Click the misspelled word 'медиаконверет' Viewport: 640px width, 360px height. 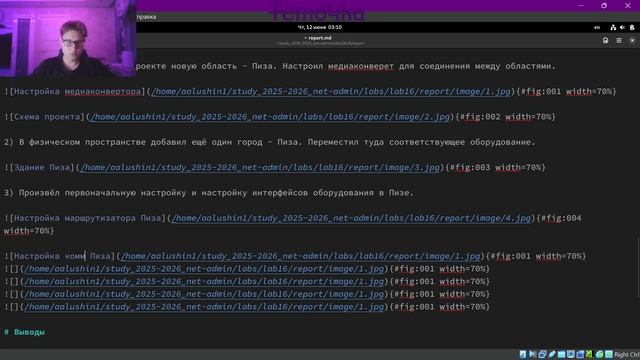pyautogui.click(x=361, y=66)
